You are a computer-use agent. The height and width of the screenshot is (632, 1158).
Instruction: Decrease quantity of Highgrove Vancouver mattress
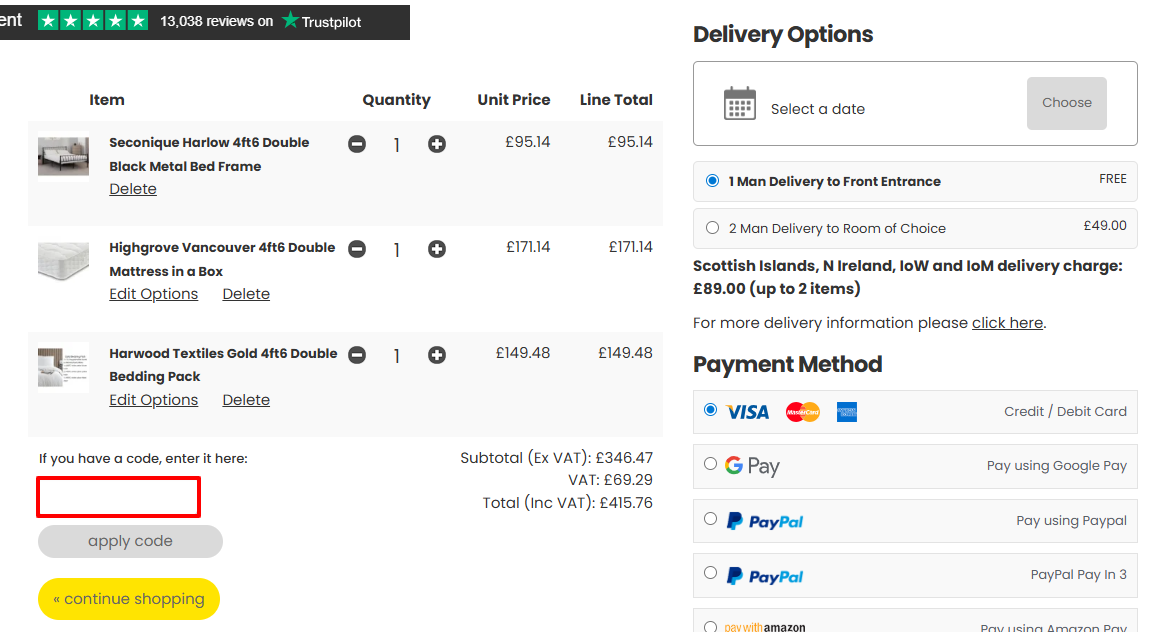[357, 249]
